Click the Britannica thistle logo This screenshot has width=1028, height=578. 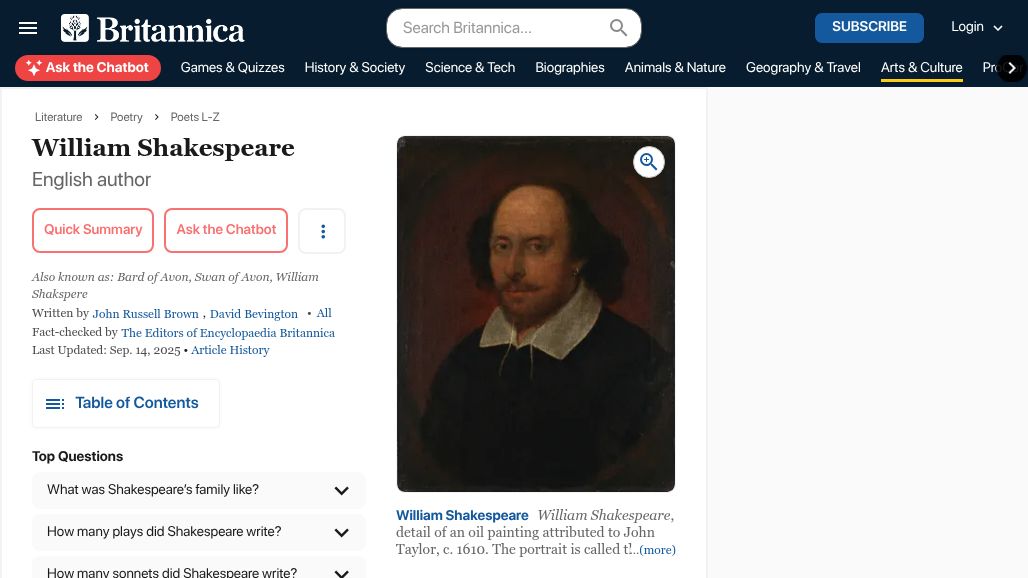[x=75, y=28]
